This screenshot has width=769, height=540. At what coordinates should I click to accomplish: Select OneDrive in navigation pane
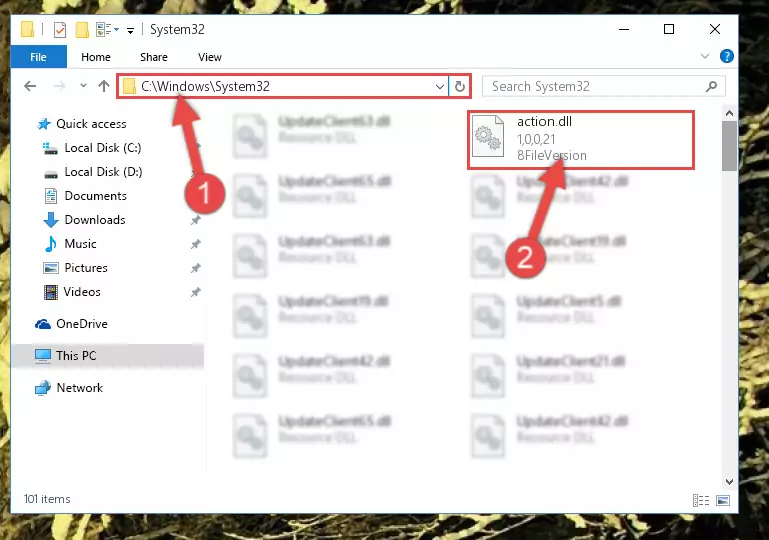coord(81,324)
